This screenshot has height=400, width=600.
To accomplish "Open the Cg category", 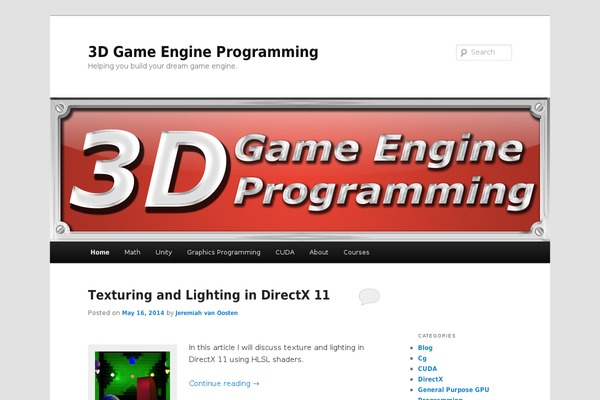I will [422, 358].
